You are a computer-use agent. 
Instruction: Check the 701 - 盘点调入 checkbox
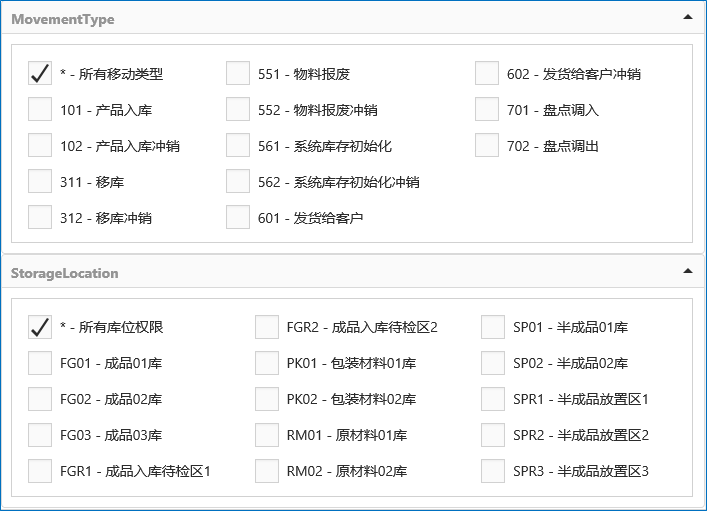pos(487,110)
